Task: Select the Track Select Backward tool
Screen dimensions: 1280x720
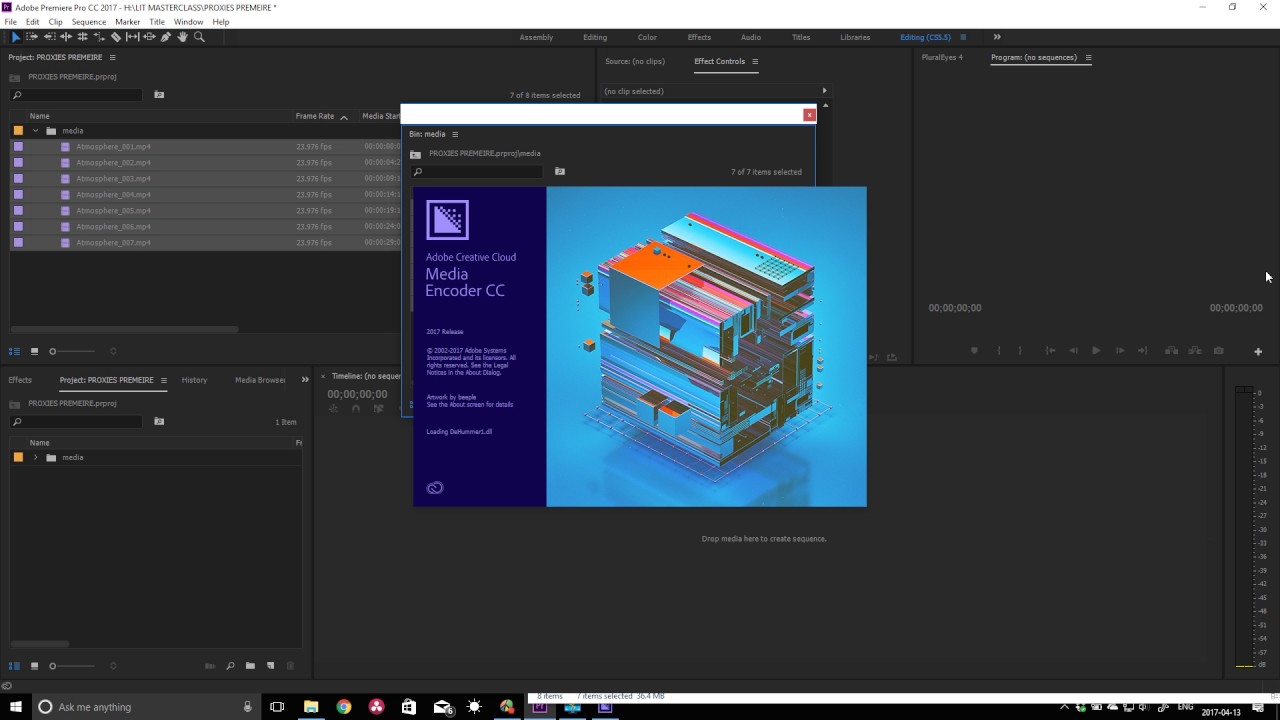Action: 49,37
